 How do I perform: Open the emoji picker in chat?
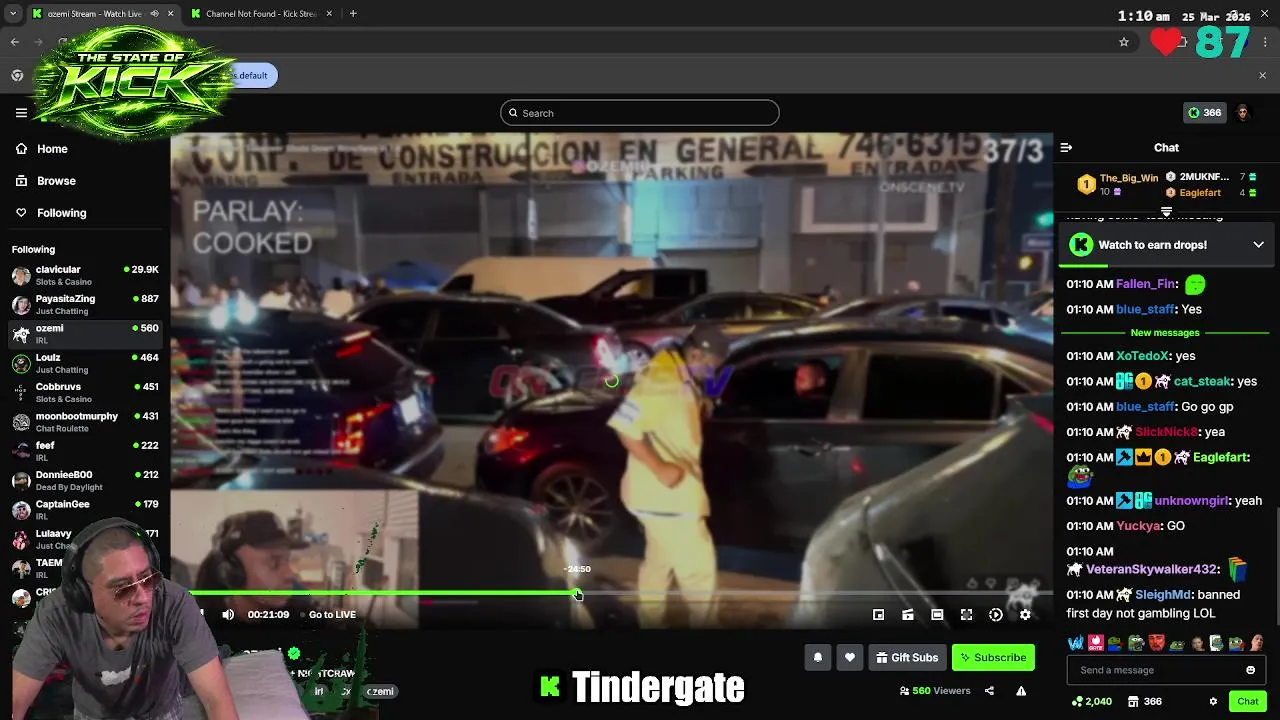[x=1250, y=670]
